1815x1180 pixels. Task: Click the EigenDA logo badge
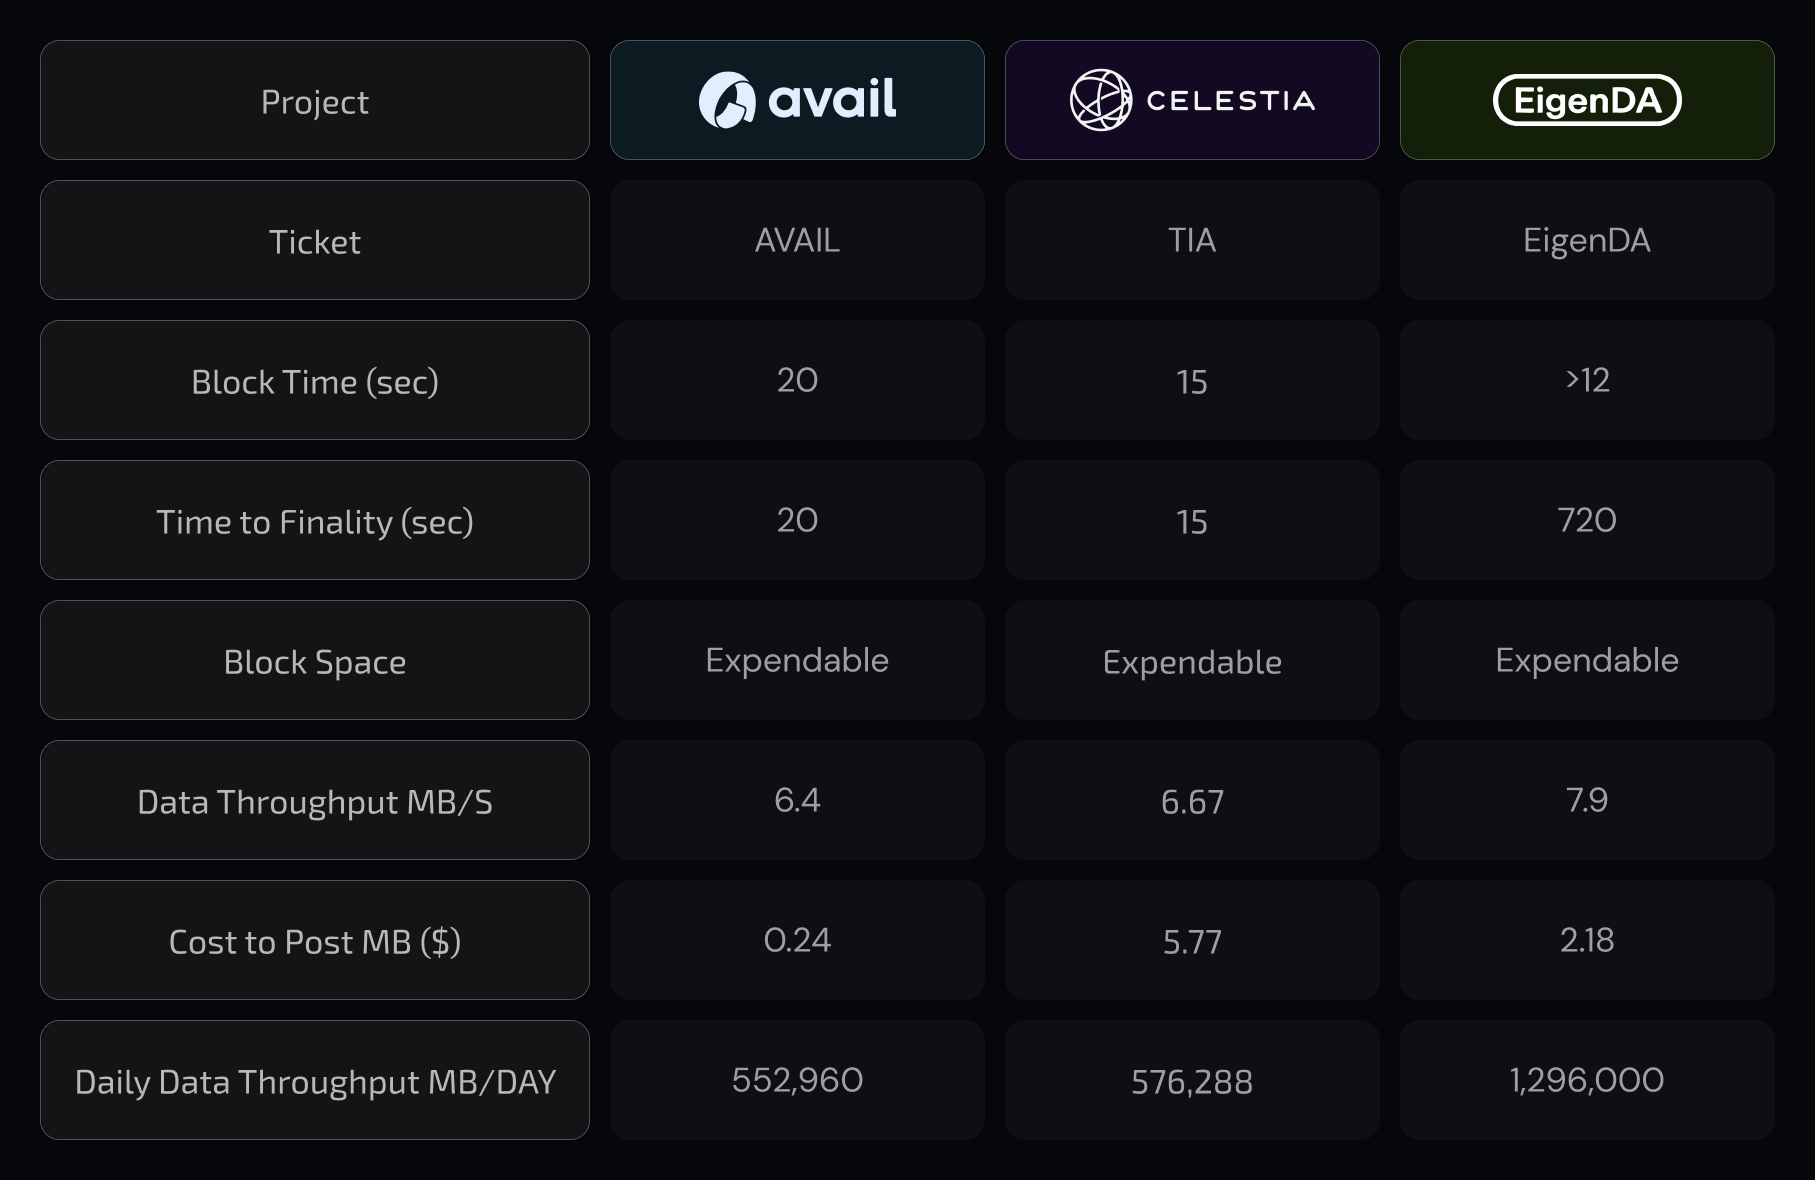pos(1587,100)
